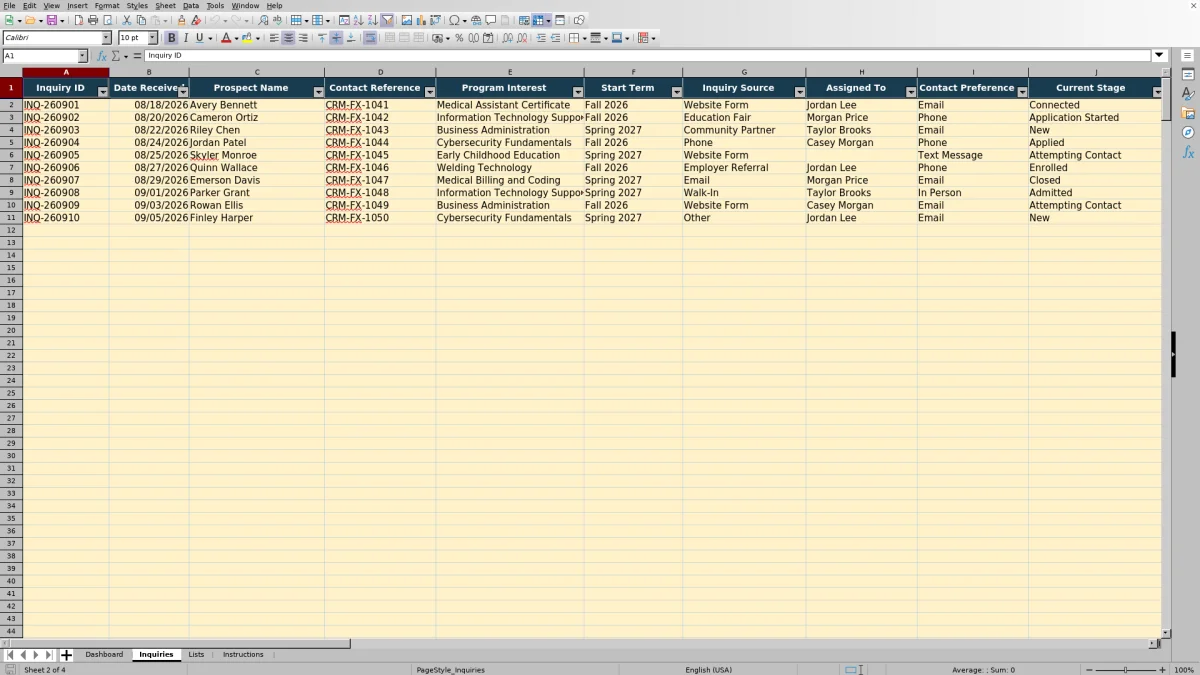Open the font size dropdown

(153, 38)
